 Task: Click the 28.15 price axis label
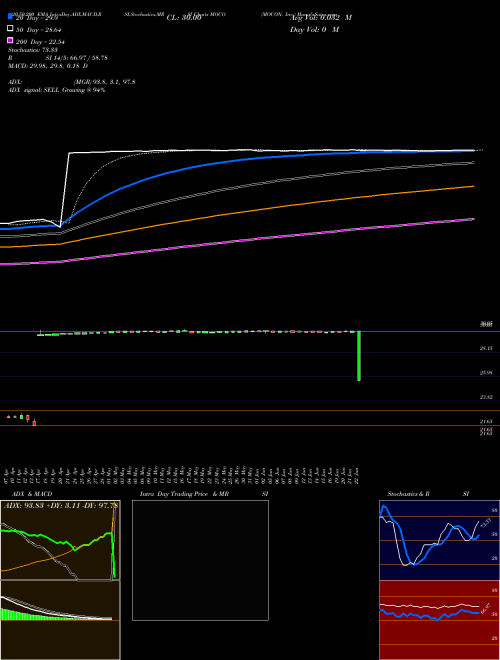(x=486, y=349)
